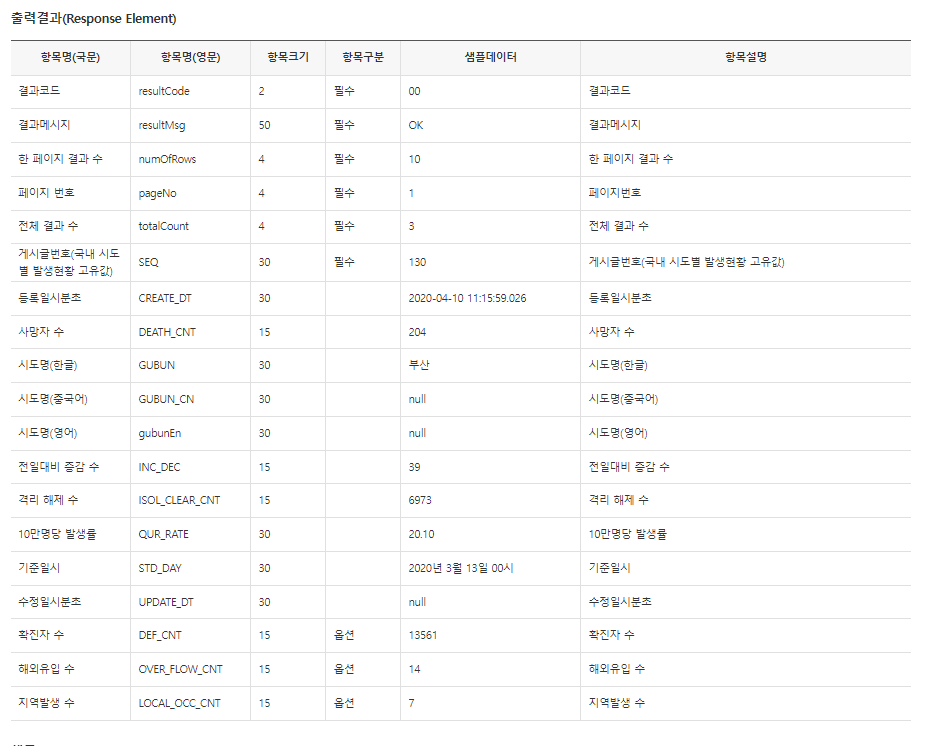Click sample value 14 in OVER_FLOW_CNT row
Image resolution: width=931 pixels, height=746 pixels.
click(414, 669)
